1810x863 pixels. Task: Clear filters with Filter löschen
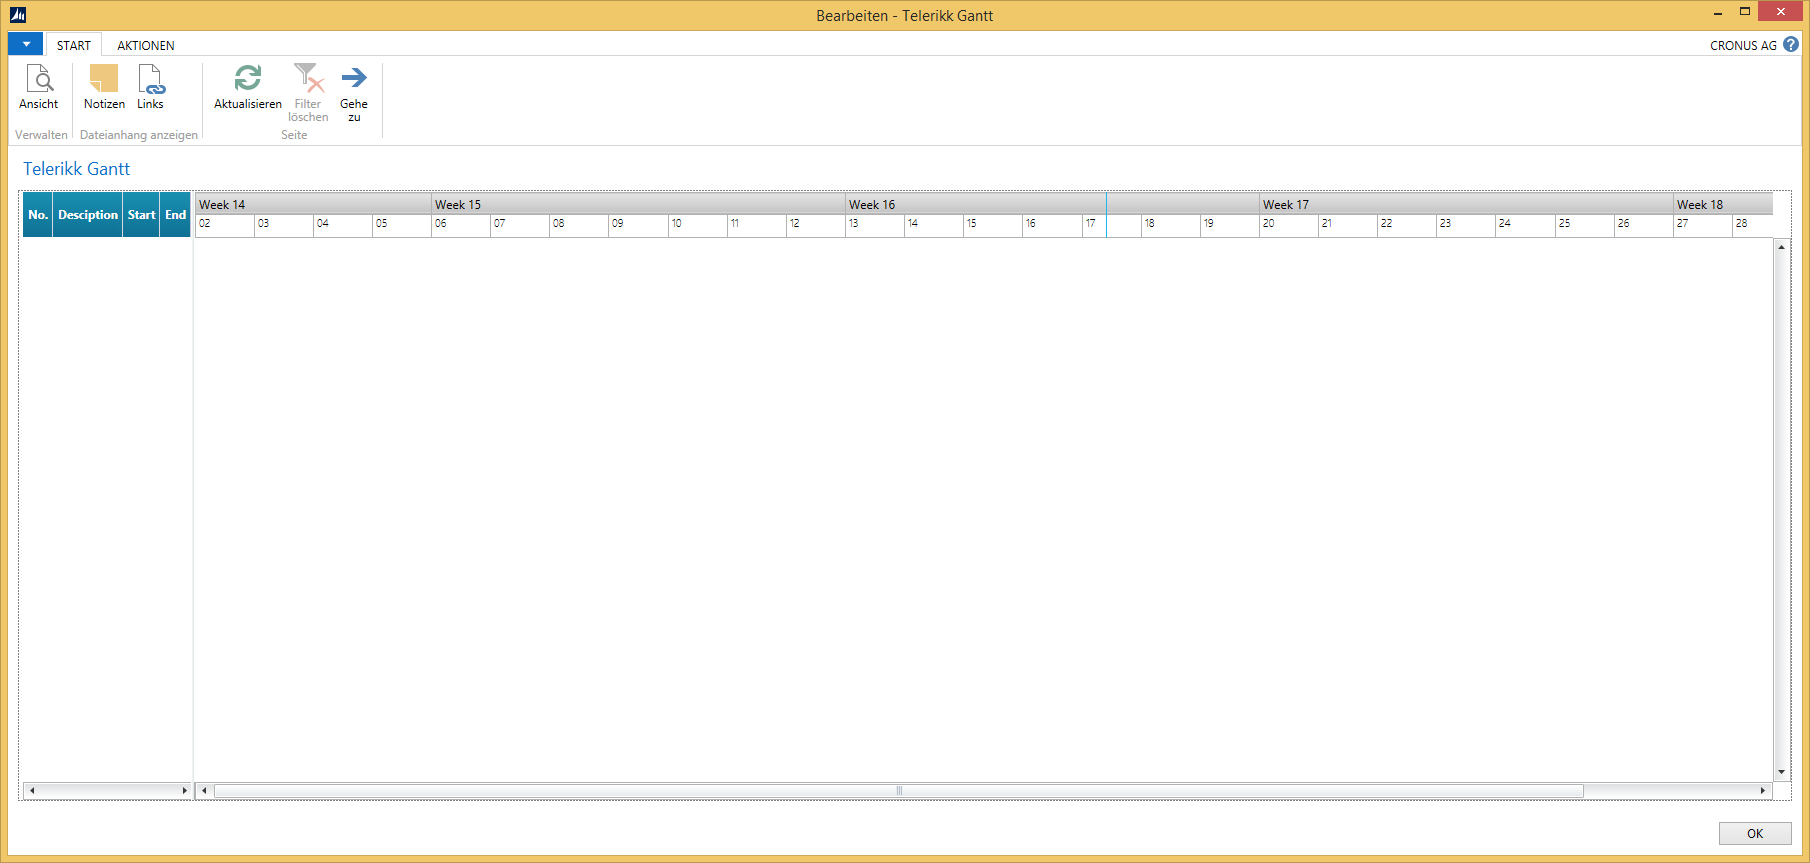click(x=308, y=93)
